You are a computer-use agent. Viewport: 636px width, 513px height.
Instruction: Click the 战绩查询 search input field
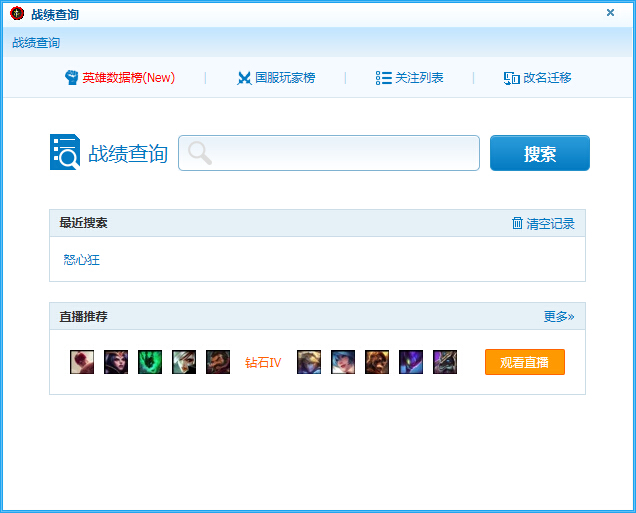pyautogui.click(x=329, y=153)
